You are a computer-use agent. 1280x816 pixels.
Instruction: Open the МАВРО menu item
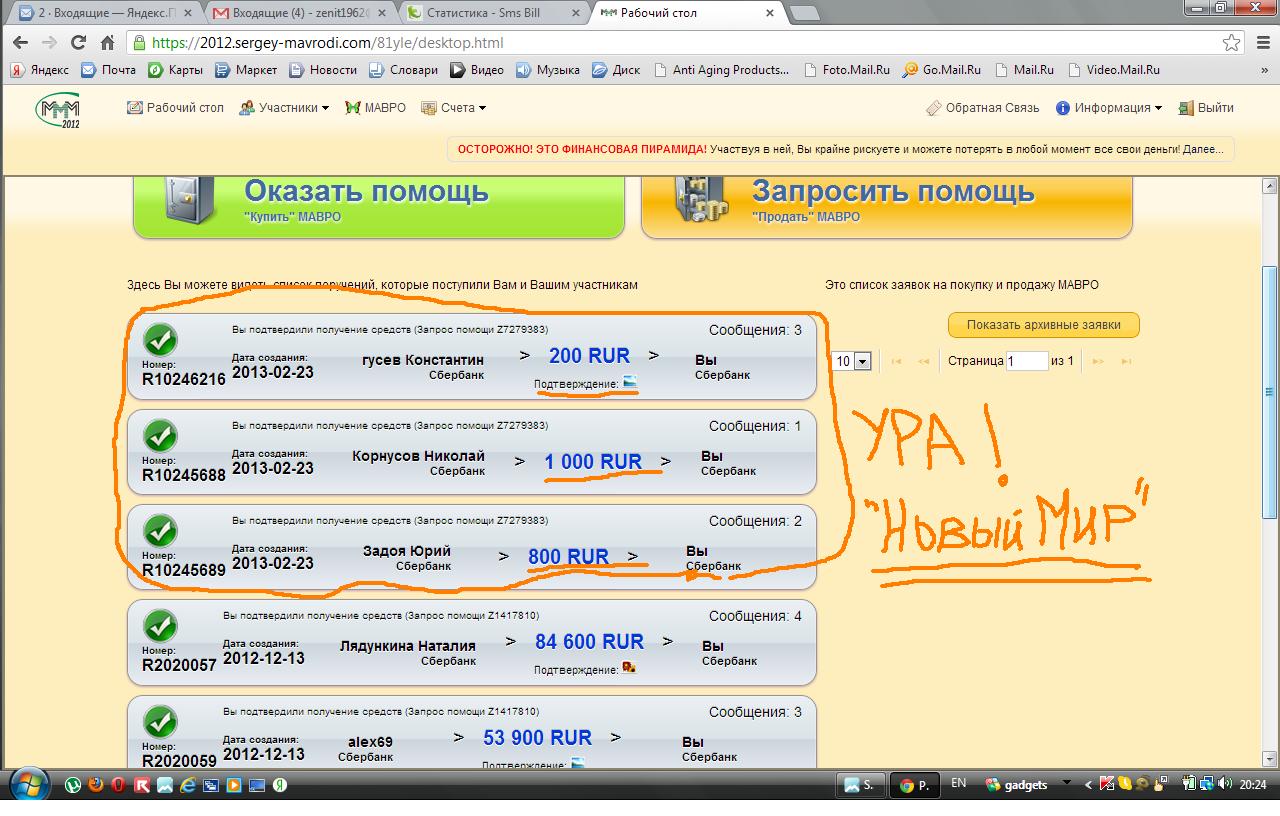(x=375, y=108)
